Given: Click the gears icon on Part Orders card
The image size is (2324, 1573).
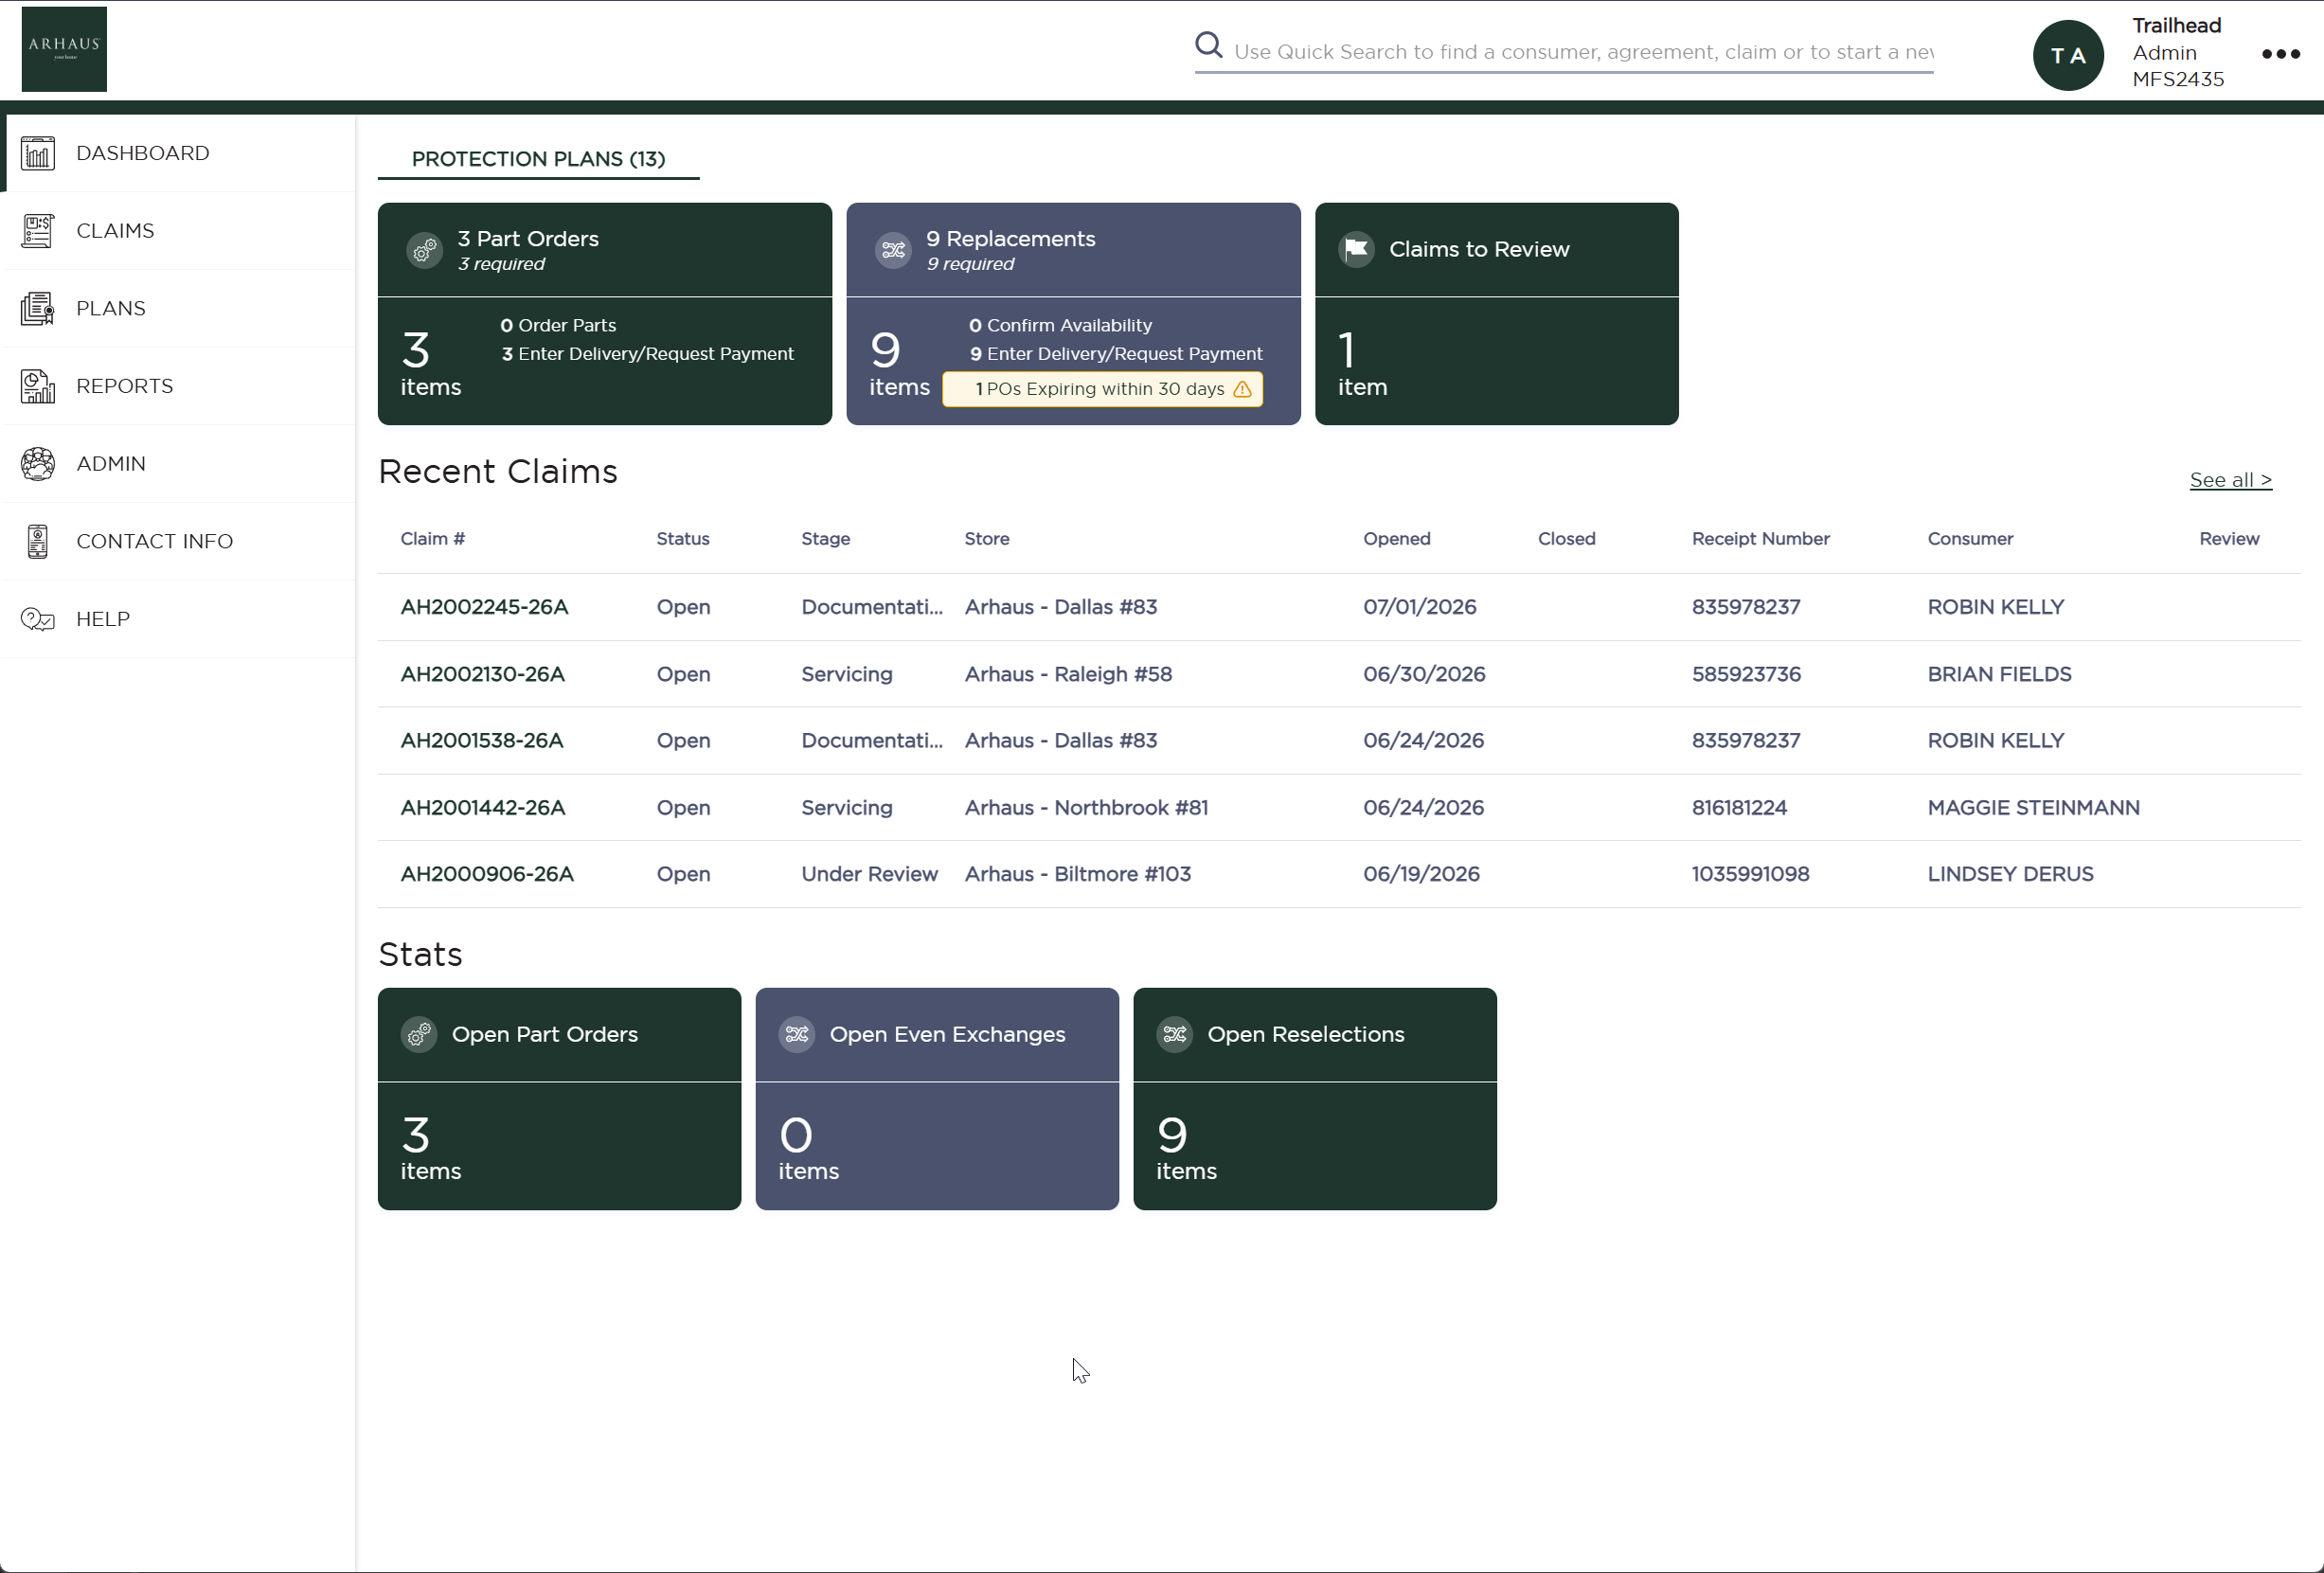Looking at the screenshot, I should click(424, 250).
